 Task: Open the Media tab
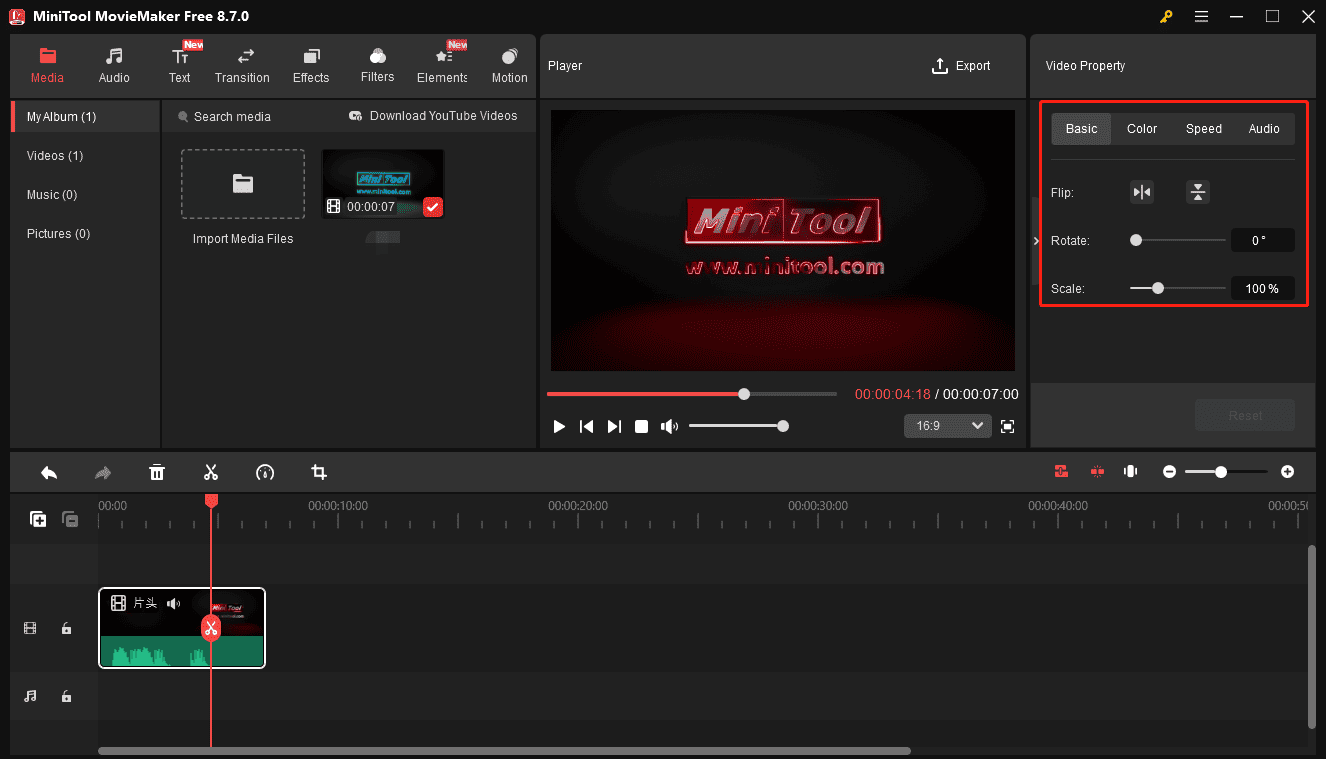[47, 65]
